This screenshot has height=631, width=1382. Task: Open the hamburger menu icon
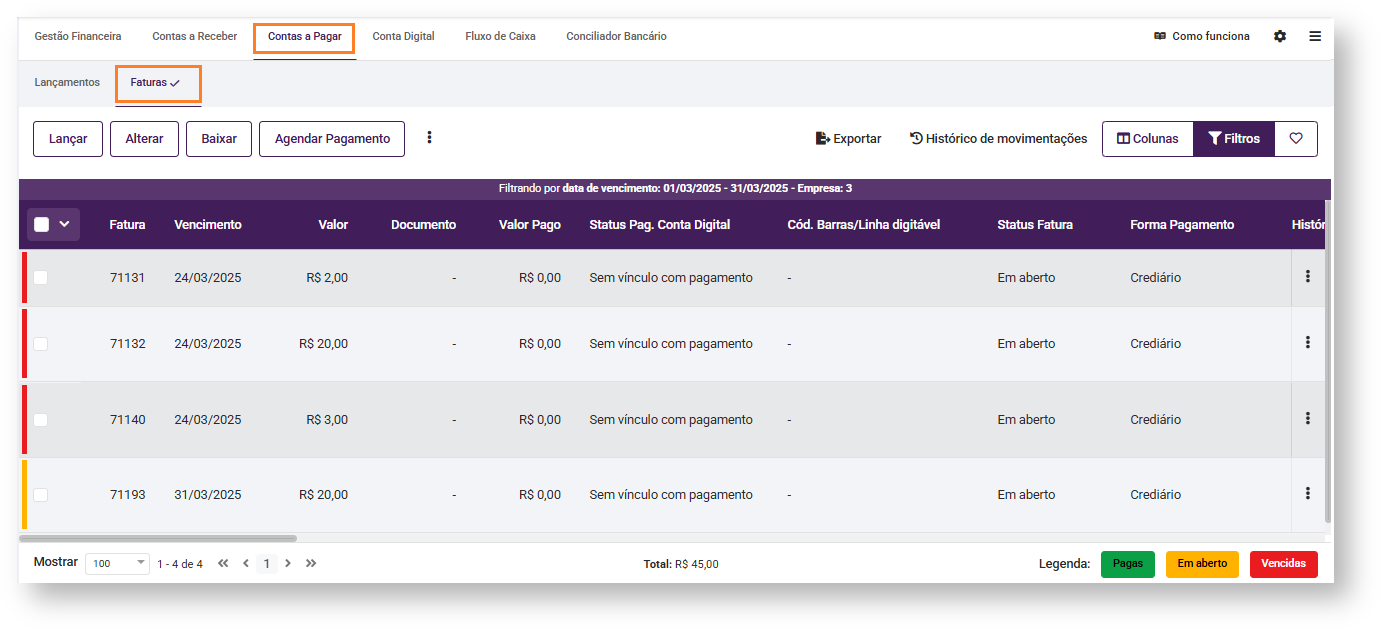click(x=1315, y=36)
